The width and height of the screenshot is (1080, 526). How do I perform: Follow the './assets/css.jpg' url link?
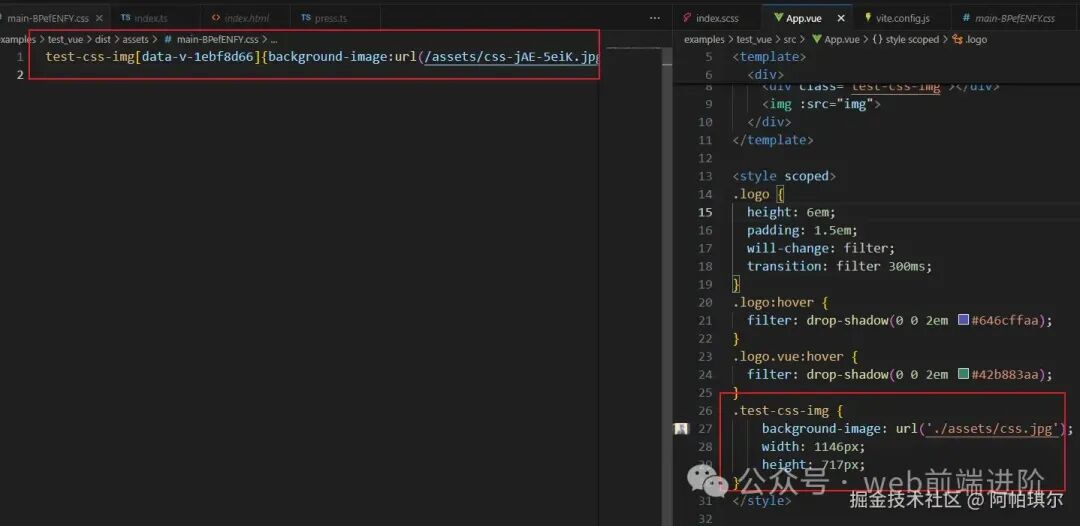(992, 429)
